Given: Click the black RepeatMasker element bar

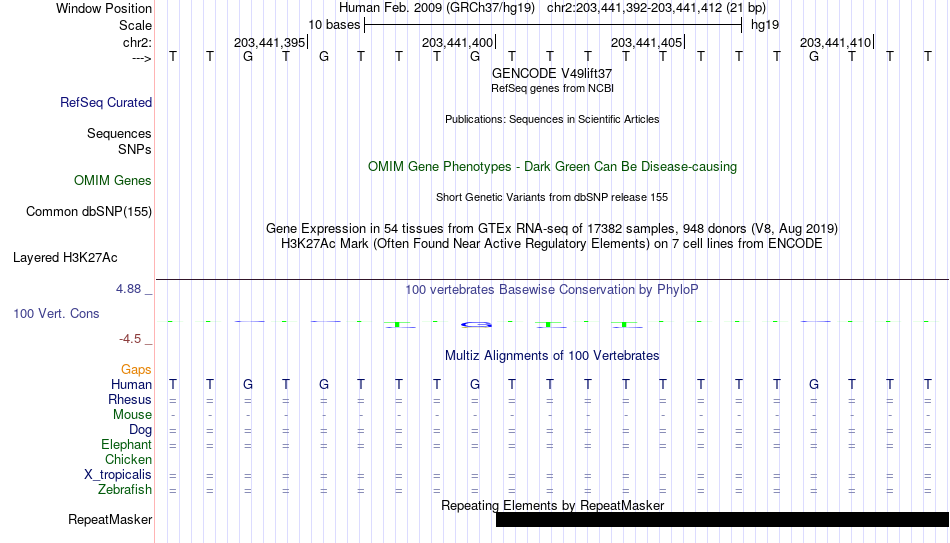Looking at the screenshot, I should [722, 519].
